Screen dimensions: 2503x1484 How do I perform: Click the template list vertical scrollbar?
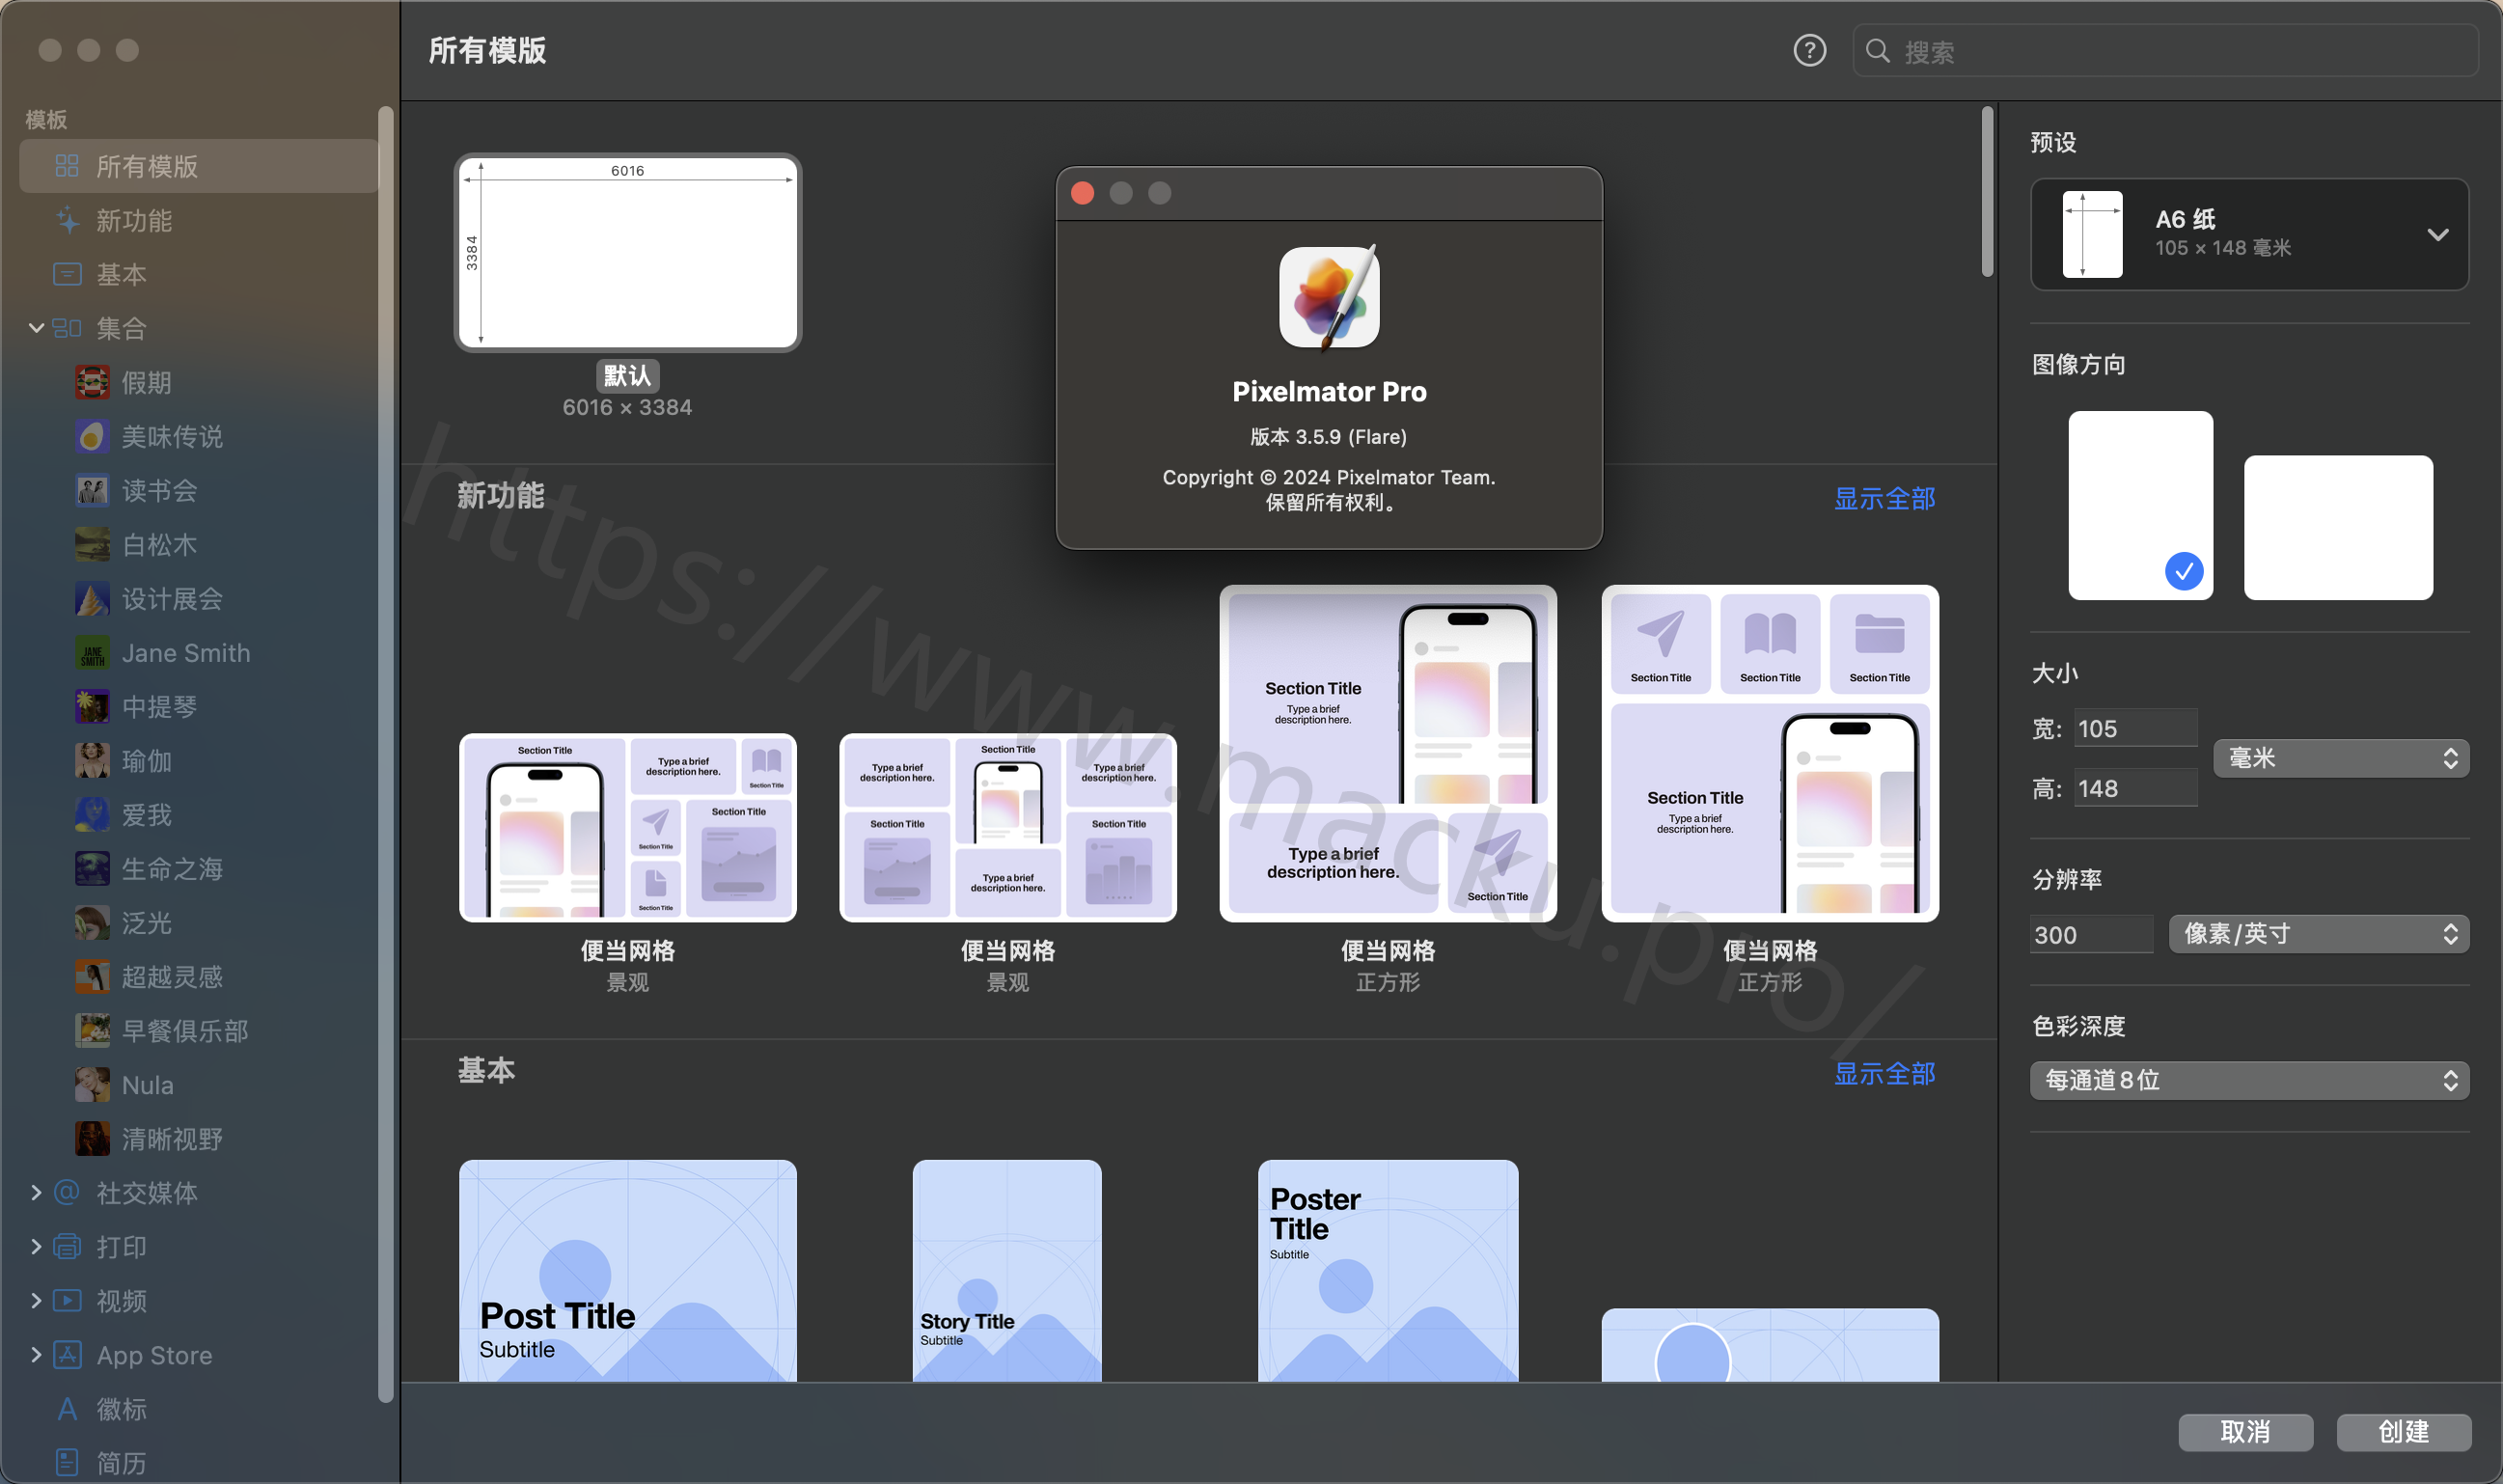click(1987, 192)
